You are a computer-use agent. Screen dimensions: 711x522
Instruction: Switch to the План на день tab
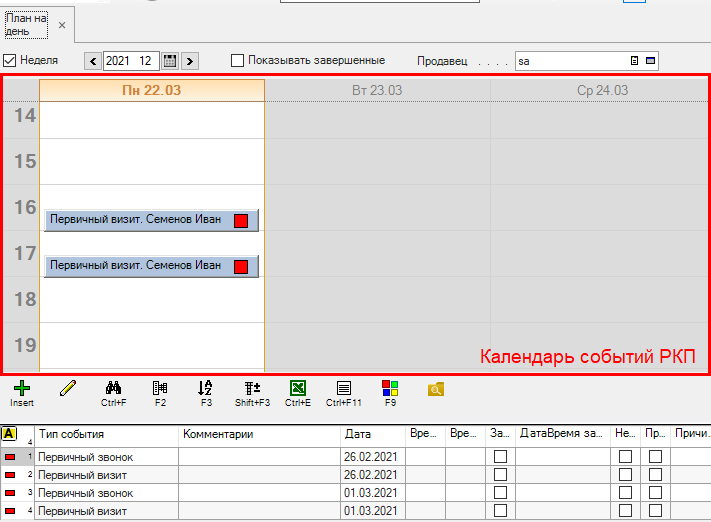click(25, 22)
